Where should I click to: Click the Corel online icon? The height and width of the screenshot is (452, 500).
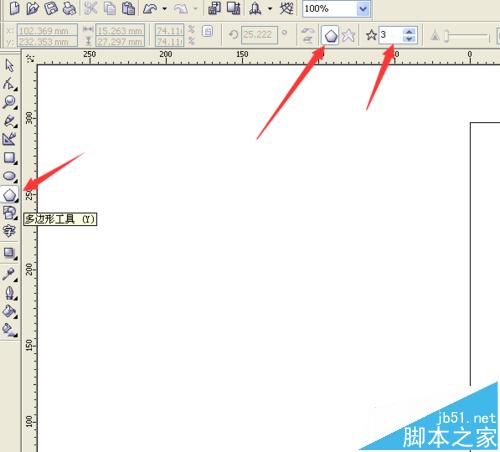tap(287, 8)
